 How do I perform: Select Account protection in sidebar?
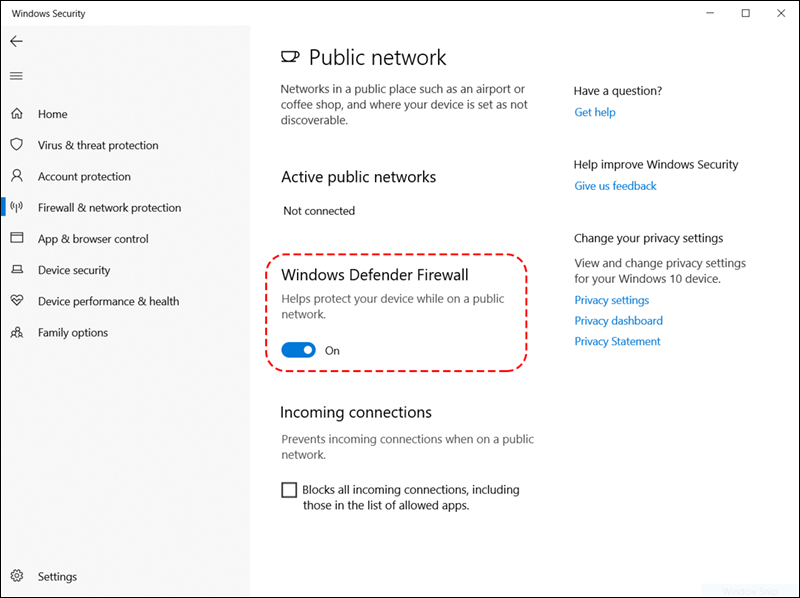[84, 177]
